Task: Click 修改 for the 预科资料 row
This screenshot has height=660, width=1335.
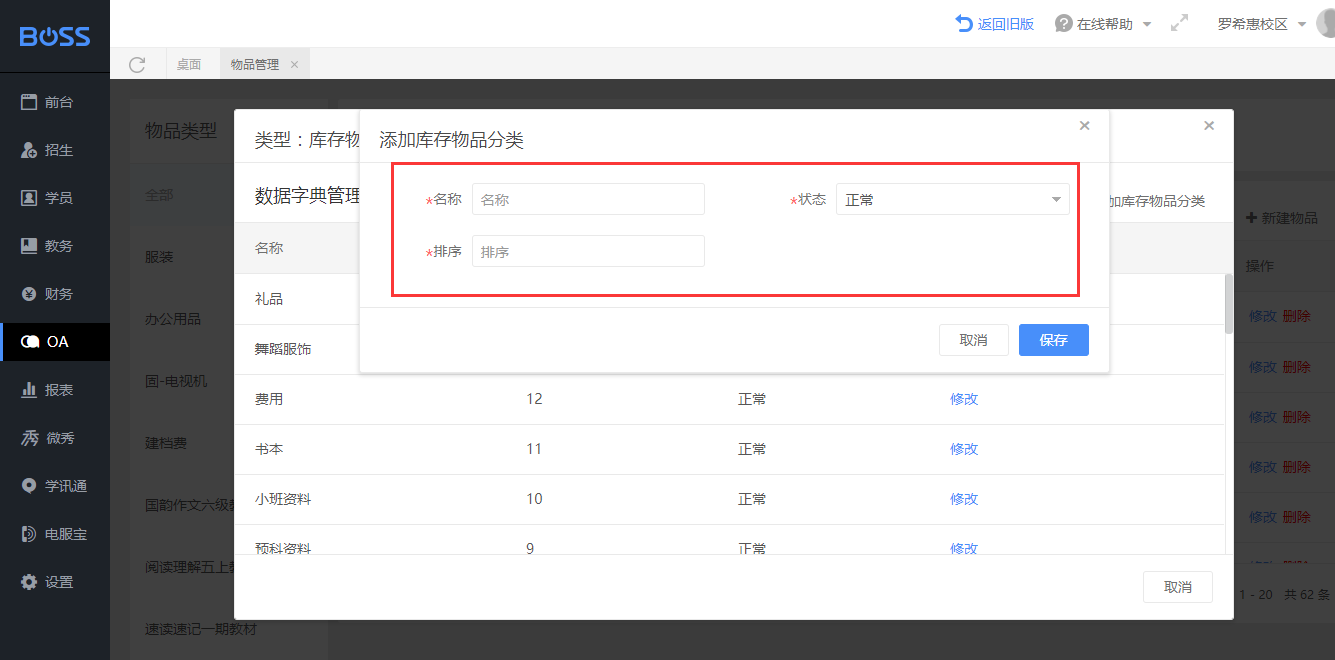Action: tap(964, 548)
